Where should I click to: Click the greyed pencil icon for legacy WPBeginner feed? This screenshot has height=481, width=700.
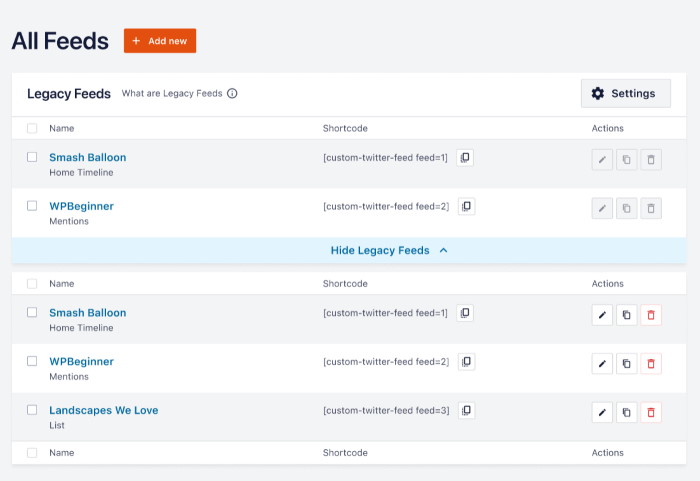602,208
